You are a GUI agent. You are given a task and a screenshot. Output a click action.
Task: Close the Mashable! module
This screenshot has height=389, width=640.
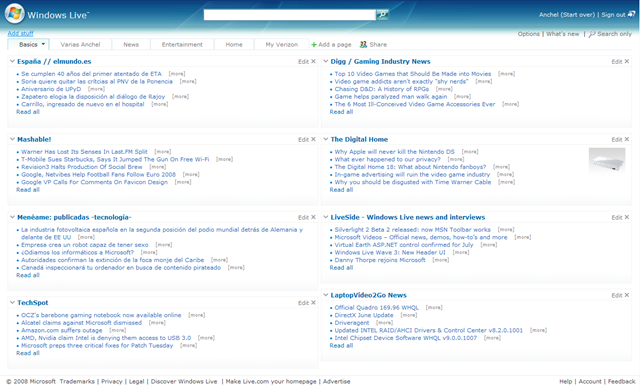point(313,139)
